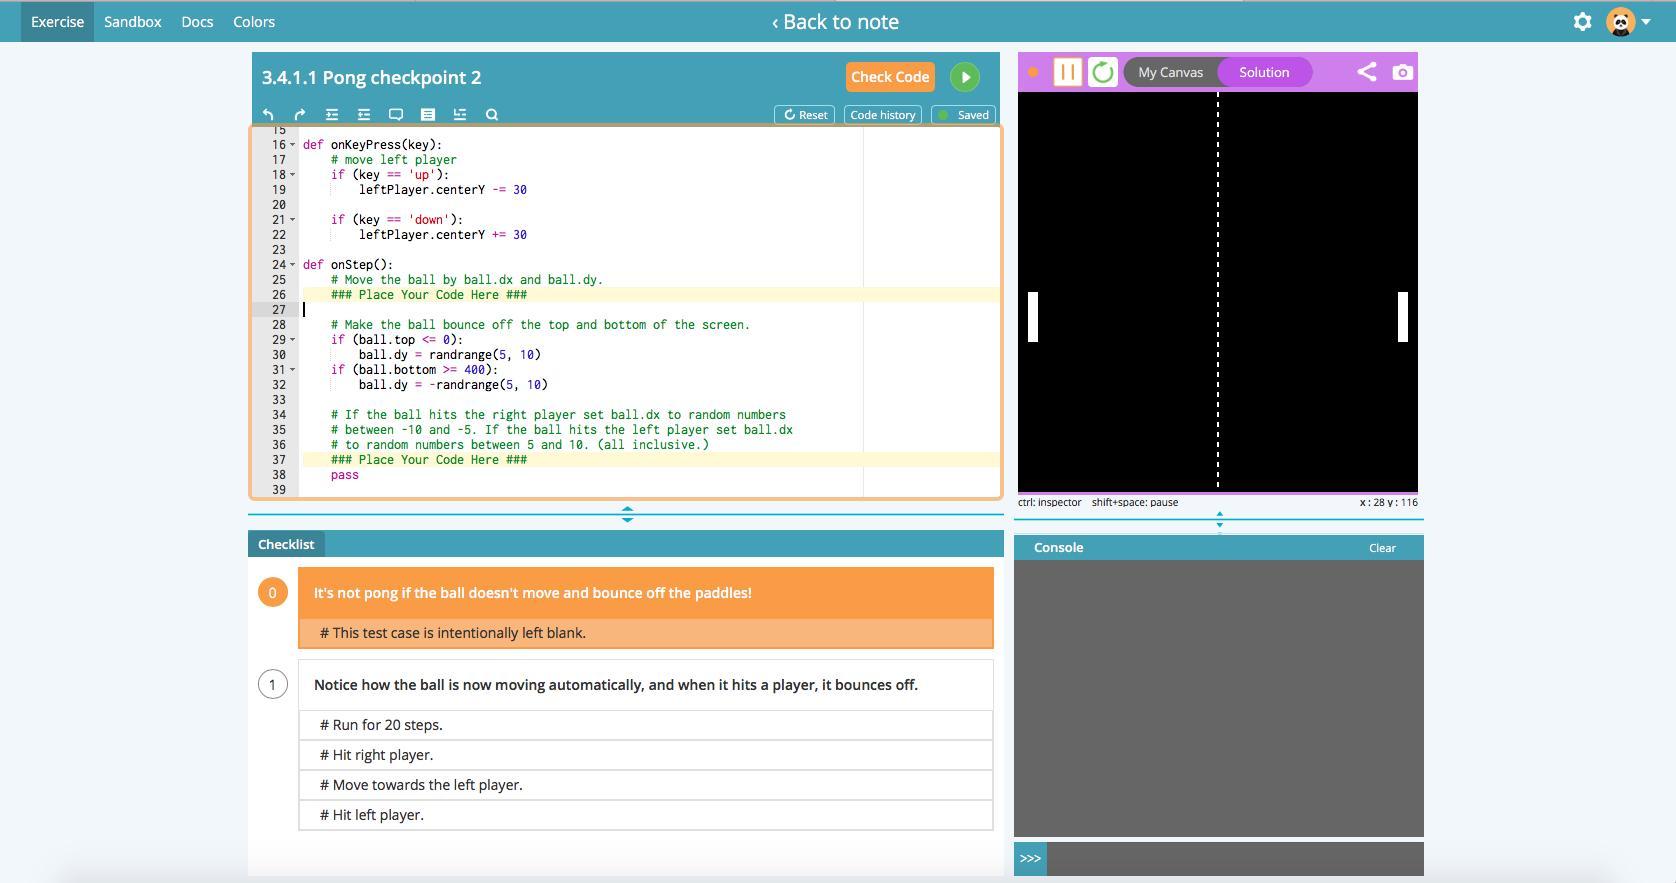The width and height of the screenshot is (1676, 883).
Task: Click the console command input field
Action: 1234,858
